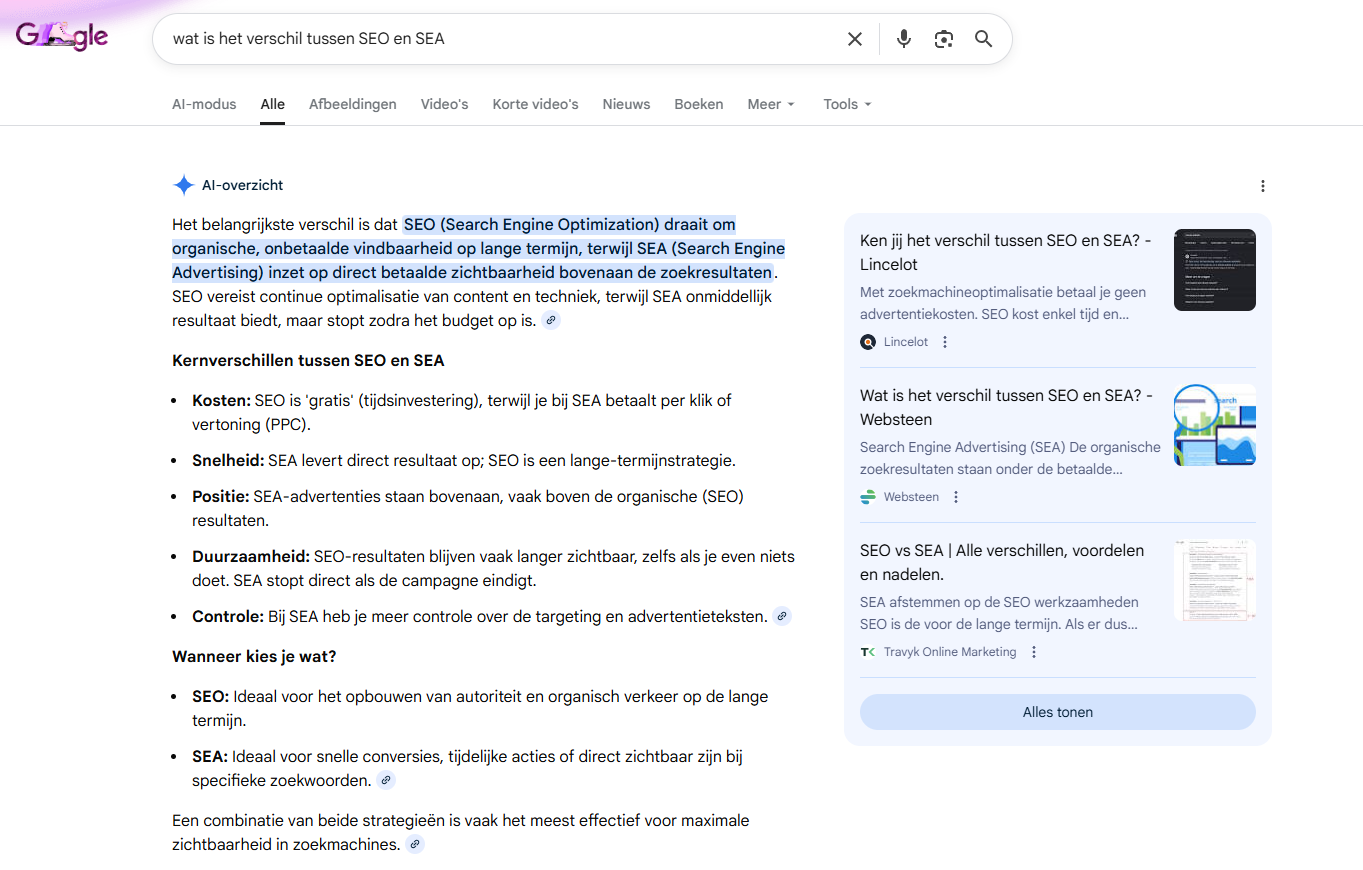Switch to the Nieuws tab
This screenshot has width=1363, height=870.
point(626,104)
